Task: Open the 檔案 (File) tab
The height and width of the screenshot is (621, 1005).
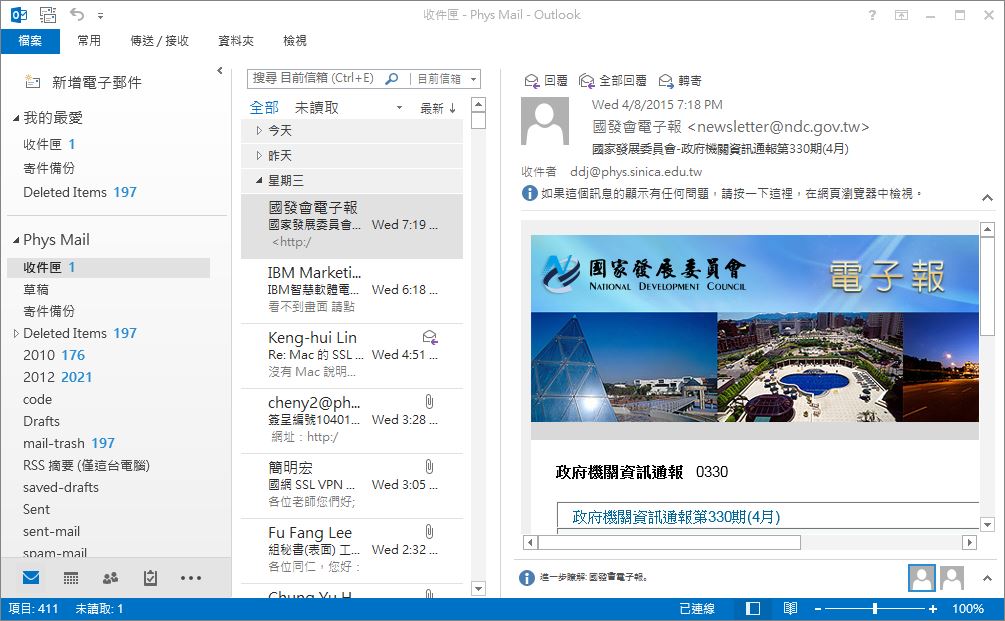Action: click(30, 41)
